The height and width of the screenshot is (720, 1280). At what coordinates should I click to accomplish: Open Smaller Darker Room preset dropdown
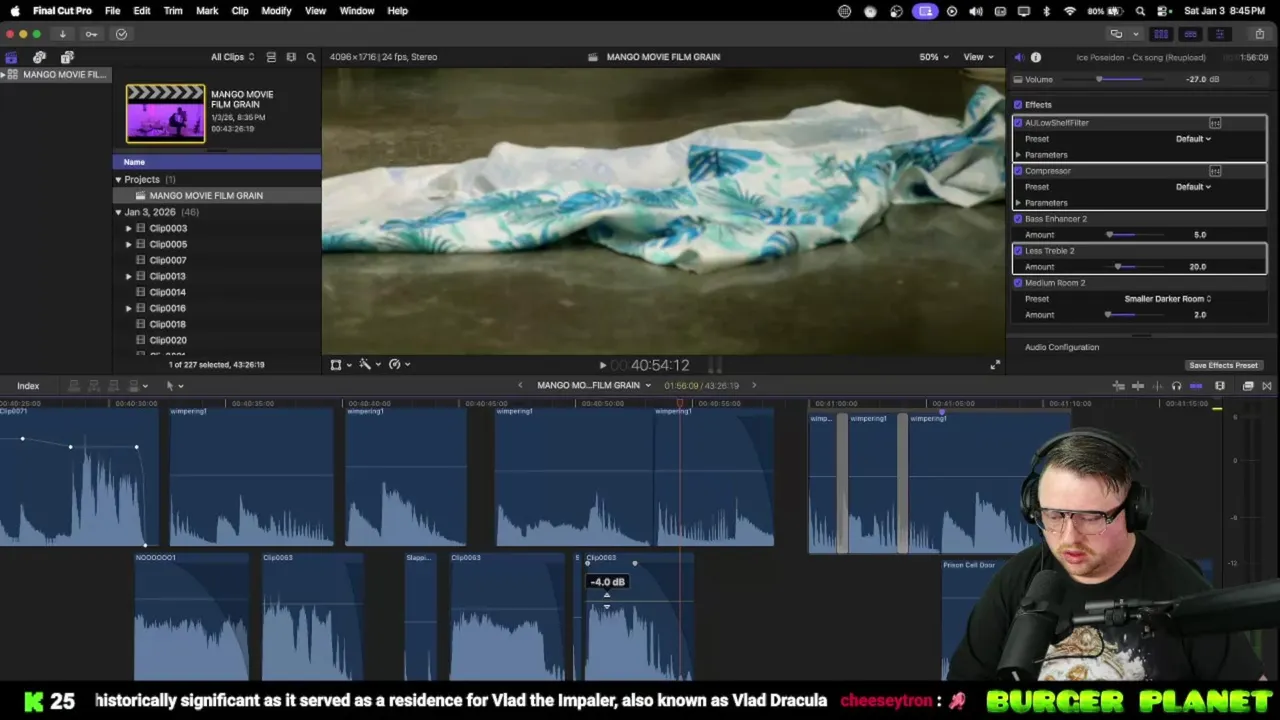click(x=1167, y=299)
